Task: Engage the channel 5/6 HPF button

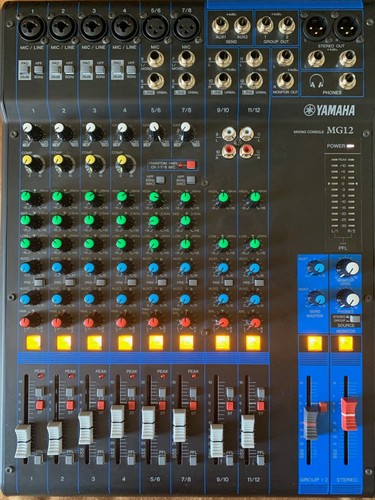Action: [160, 180]
